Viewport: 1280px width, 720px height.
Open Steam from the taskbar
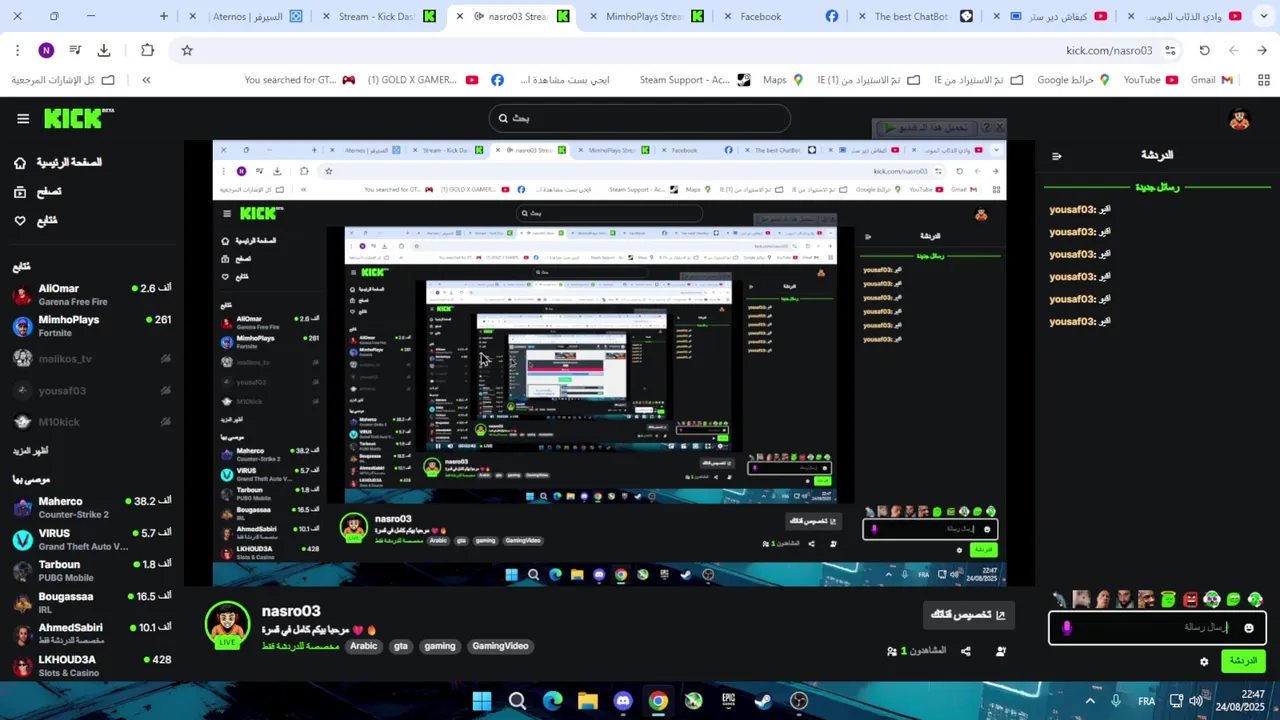763,701
